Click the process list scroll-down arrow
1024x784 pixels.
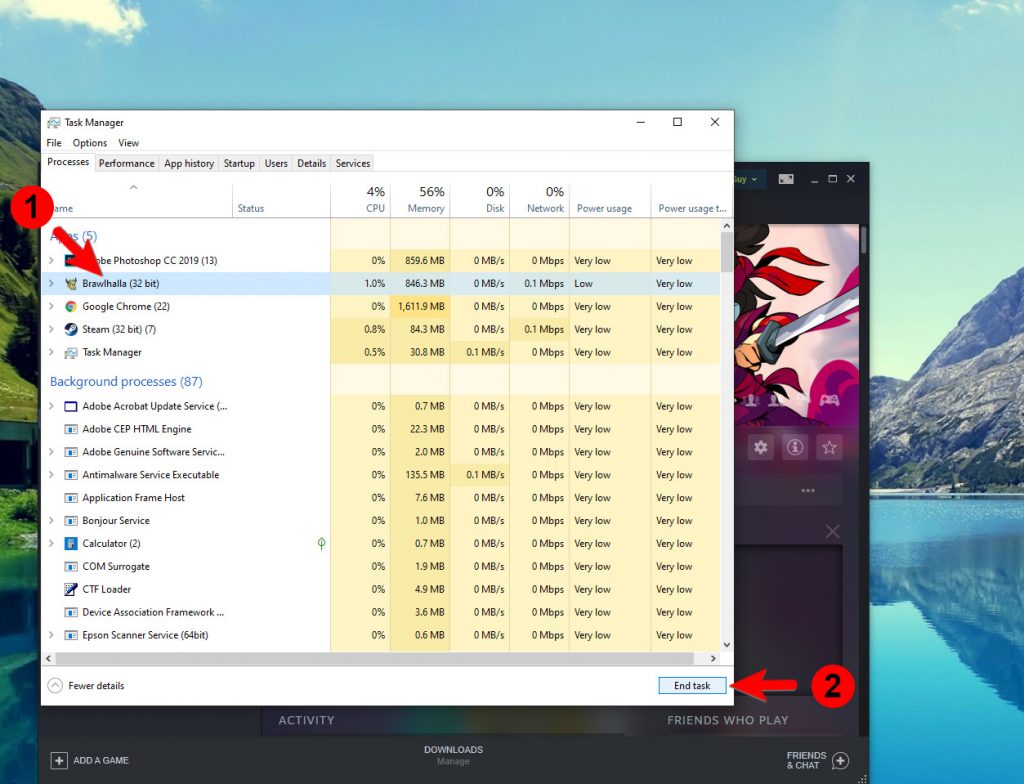click(727, 645)
